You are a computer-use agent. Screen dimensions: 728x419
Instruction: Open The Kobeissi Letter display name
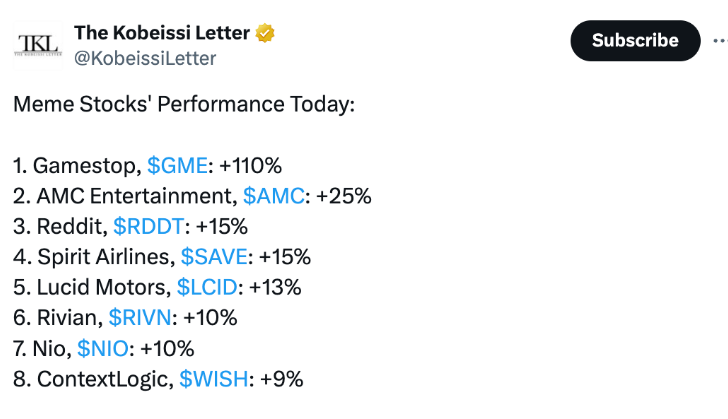tap(162, 33)
